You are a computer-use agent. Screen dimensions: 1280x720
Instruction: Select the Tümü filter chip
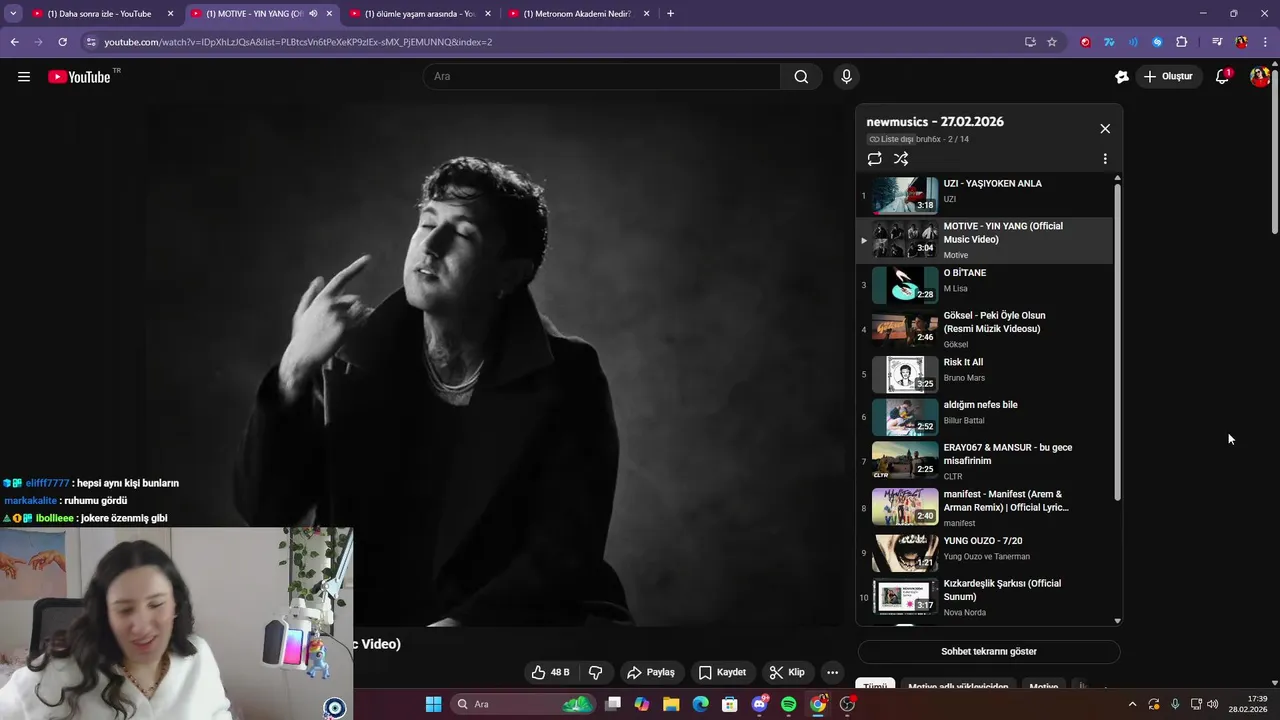(x=875, y=686)
